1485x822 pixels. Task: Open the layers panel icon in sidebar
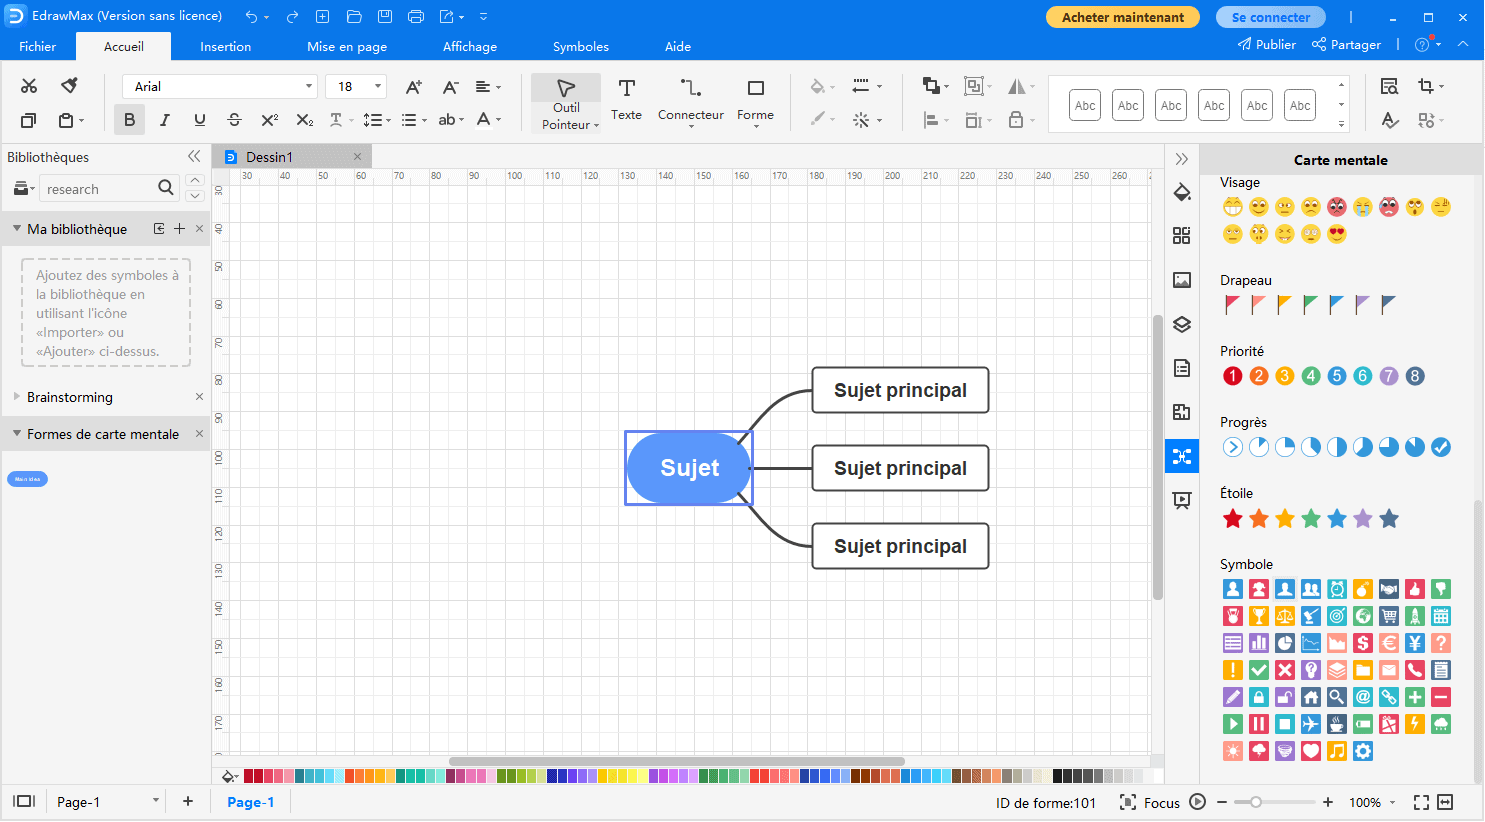1182,324
